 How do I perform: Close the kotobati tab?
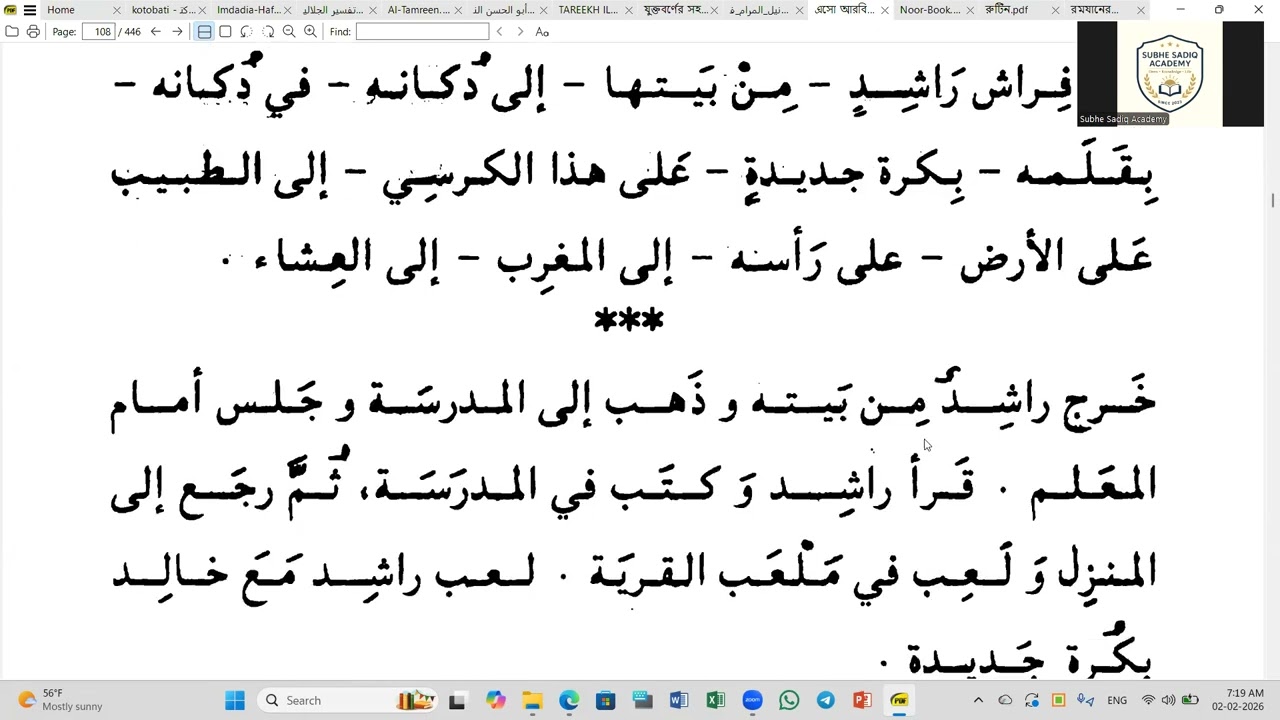[202, 10]
